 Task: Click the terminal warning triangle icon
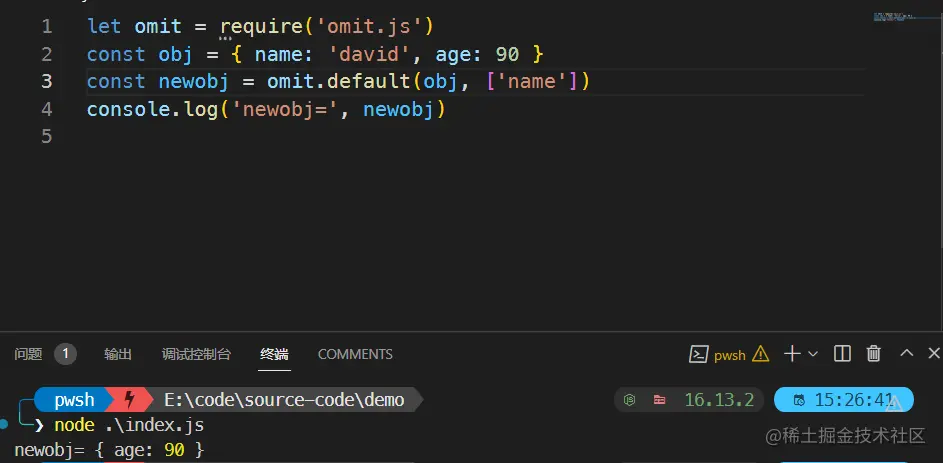click(x=760, y=354)
